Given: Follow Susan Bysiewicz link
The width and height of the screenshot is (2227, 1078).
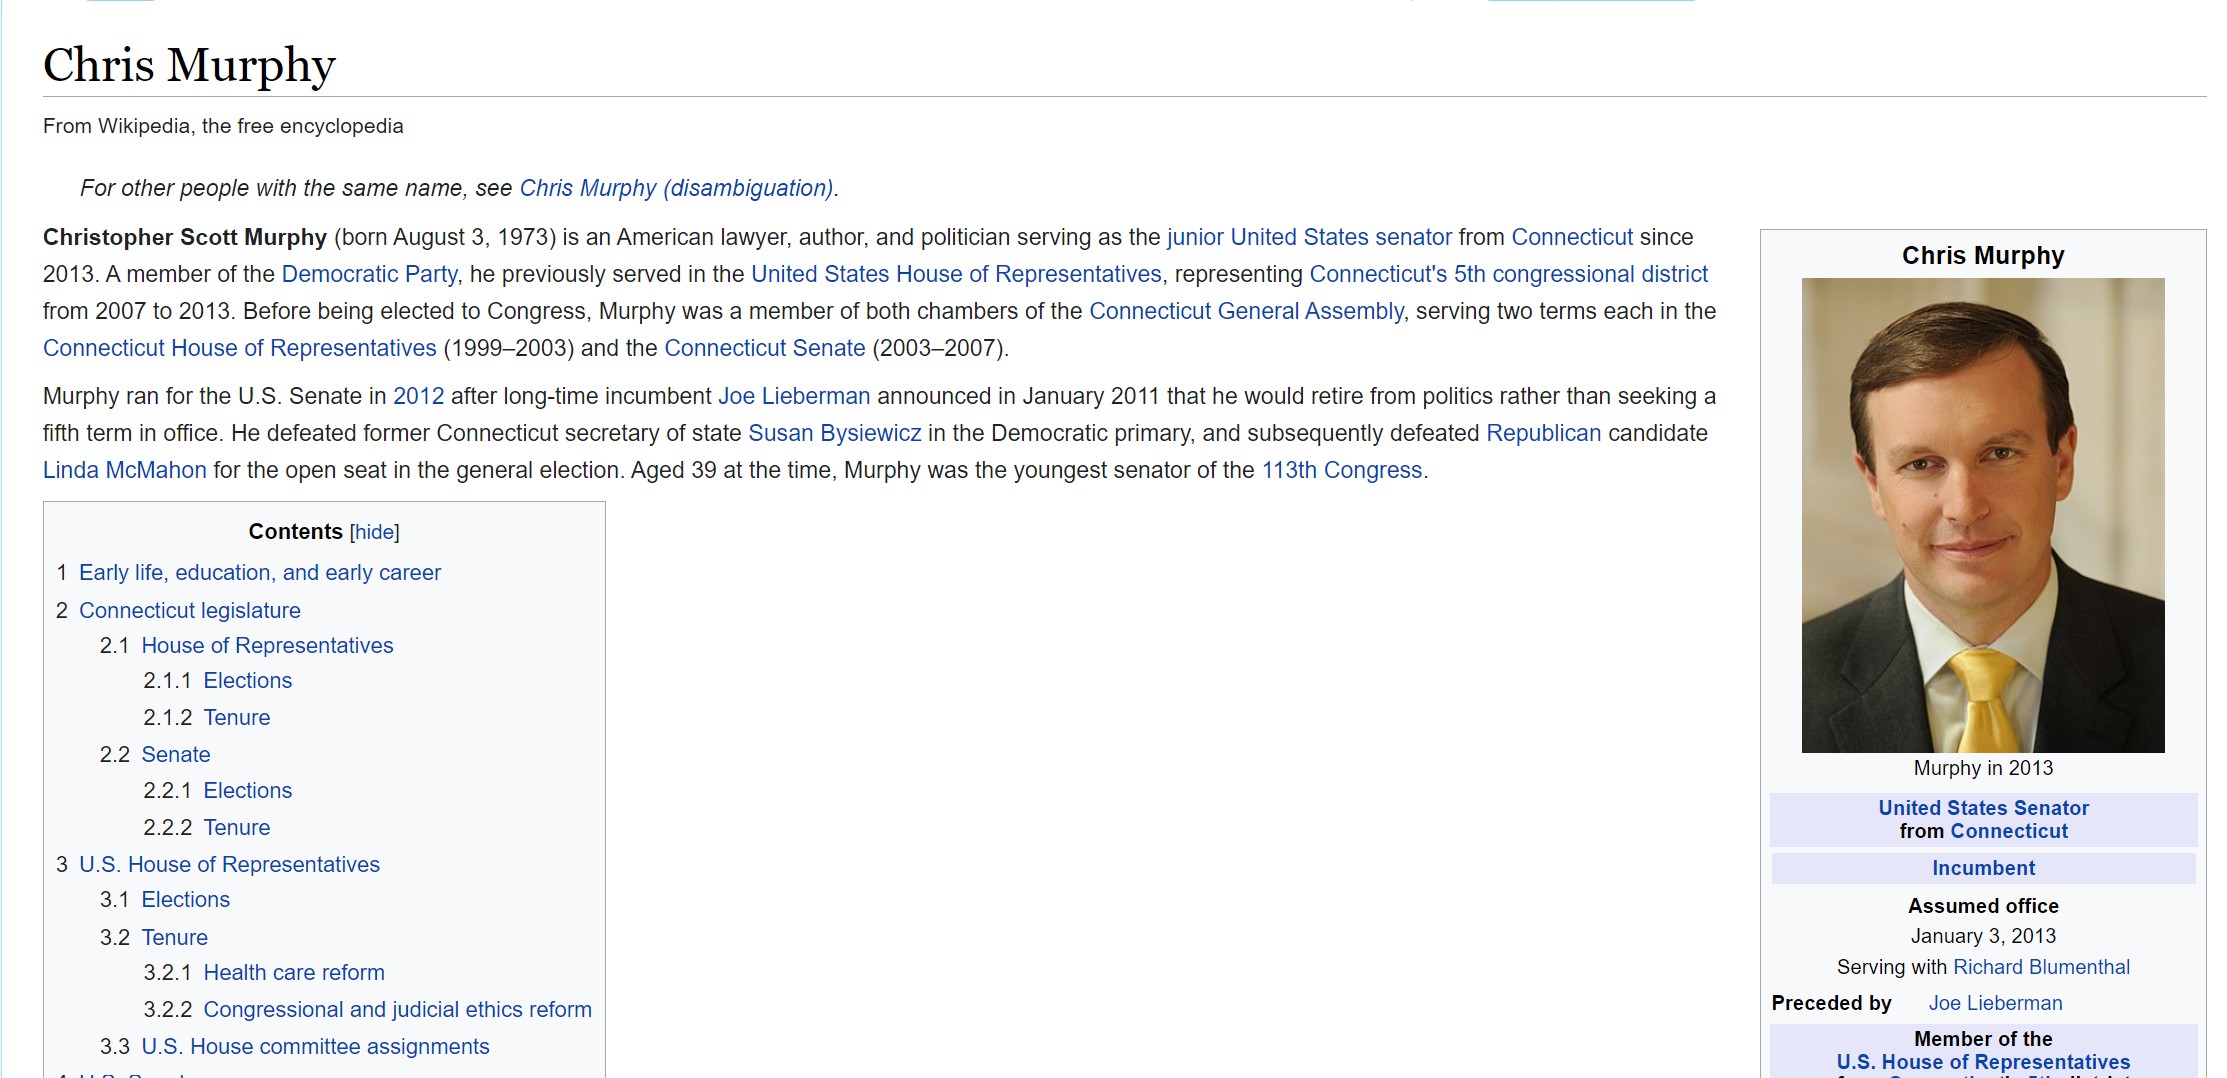Looking at the screenshot, I should [835, 433].
